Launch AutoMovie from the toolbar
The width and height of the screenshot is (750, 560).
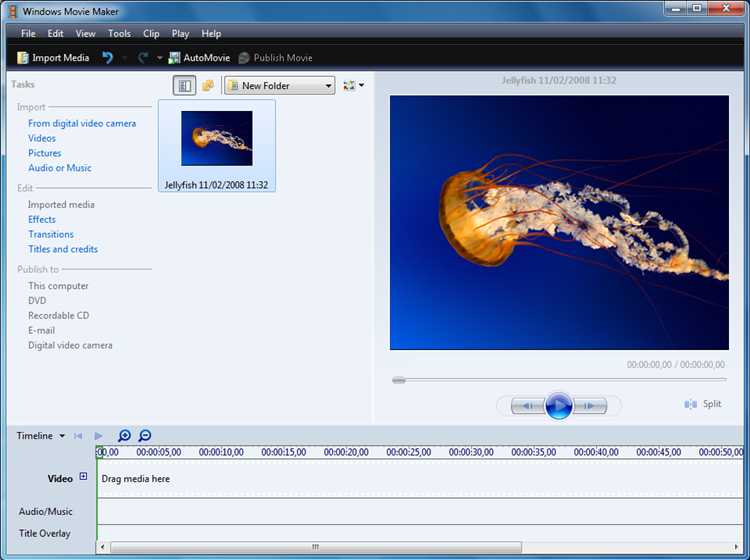tap(199, 58)
